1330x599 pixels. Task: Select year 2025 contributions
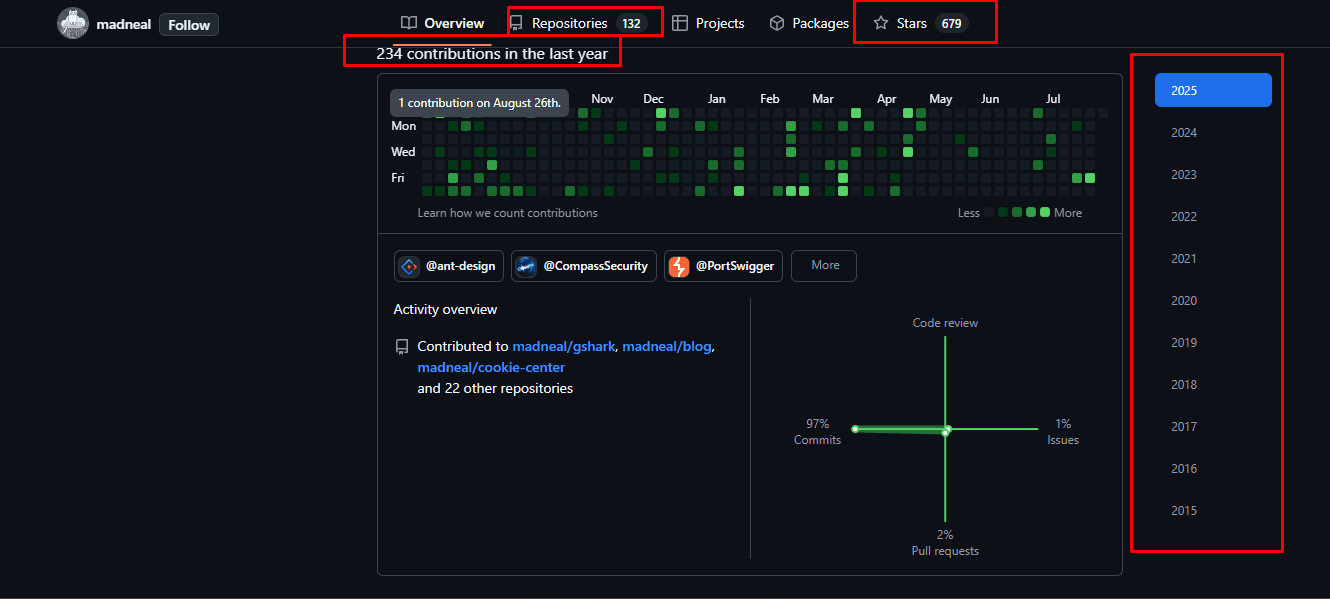1213,90
